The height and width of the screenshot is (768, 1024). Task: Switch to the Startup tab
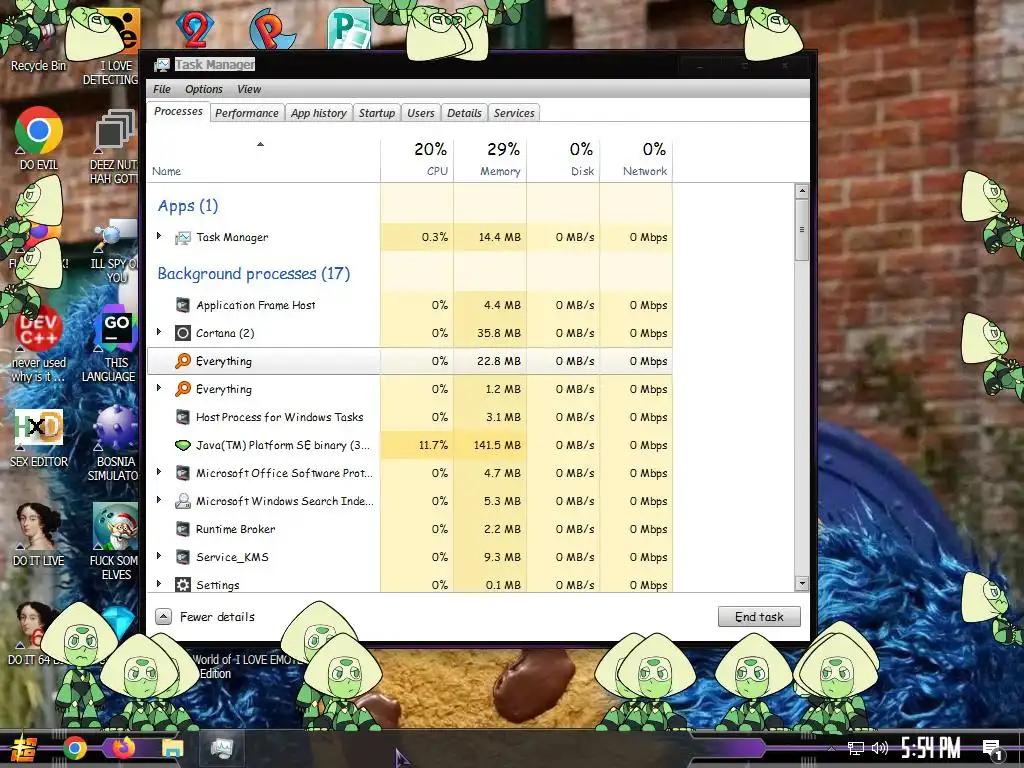[x=377, y=113]
